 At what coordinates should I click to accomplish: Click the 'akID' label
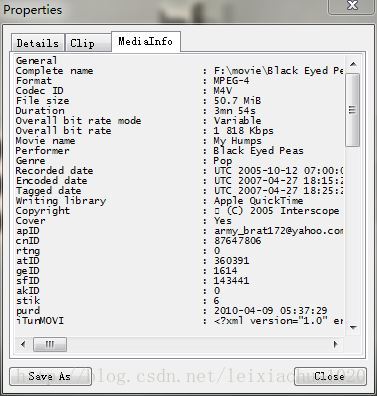(28, 291)
